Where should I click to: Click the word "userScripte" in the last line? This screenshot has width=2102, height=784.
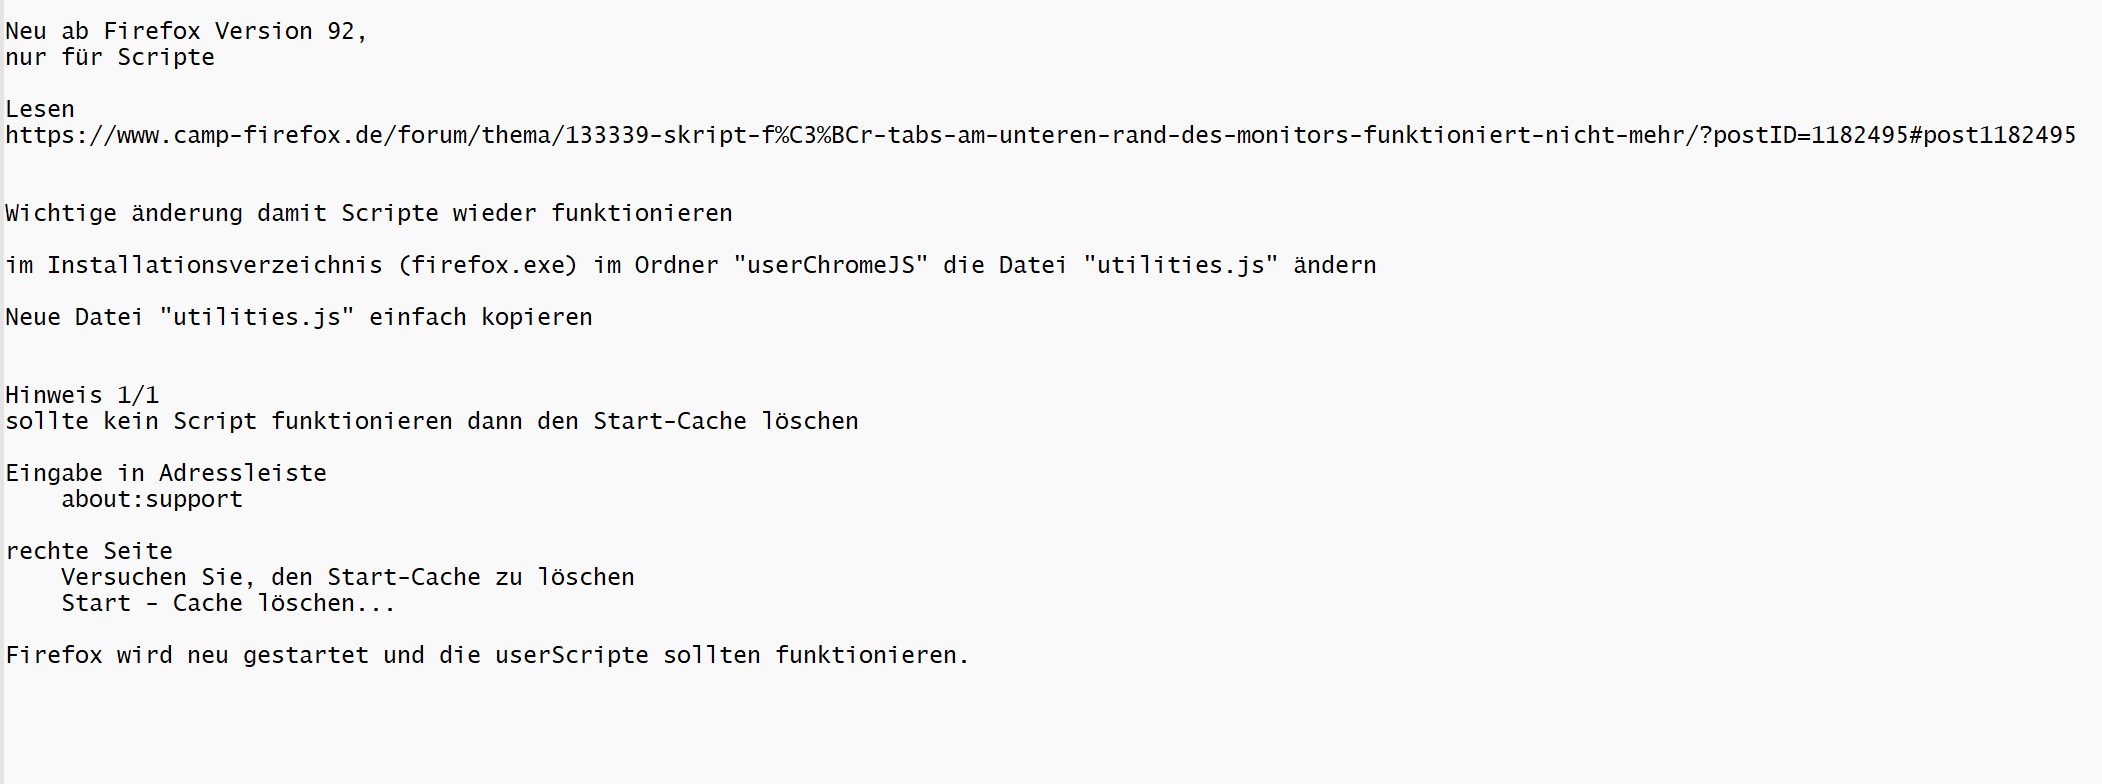572,655
